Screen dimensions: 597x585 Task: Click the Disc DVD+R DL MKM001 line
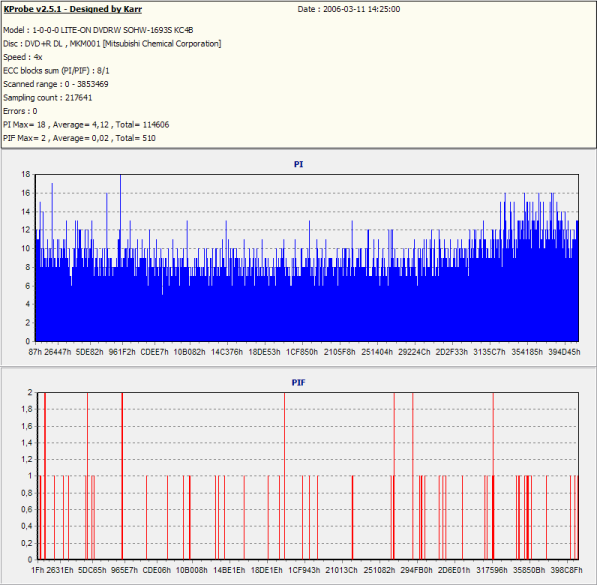coord(112,44)
